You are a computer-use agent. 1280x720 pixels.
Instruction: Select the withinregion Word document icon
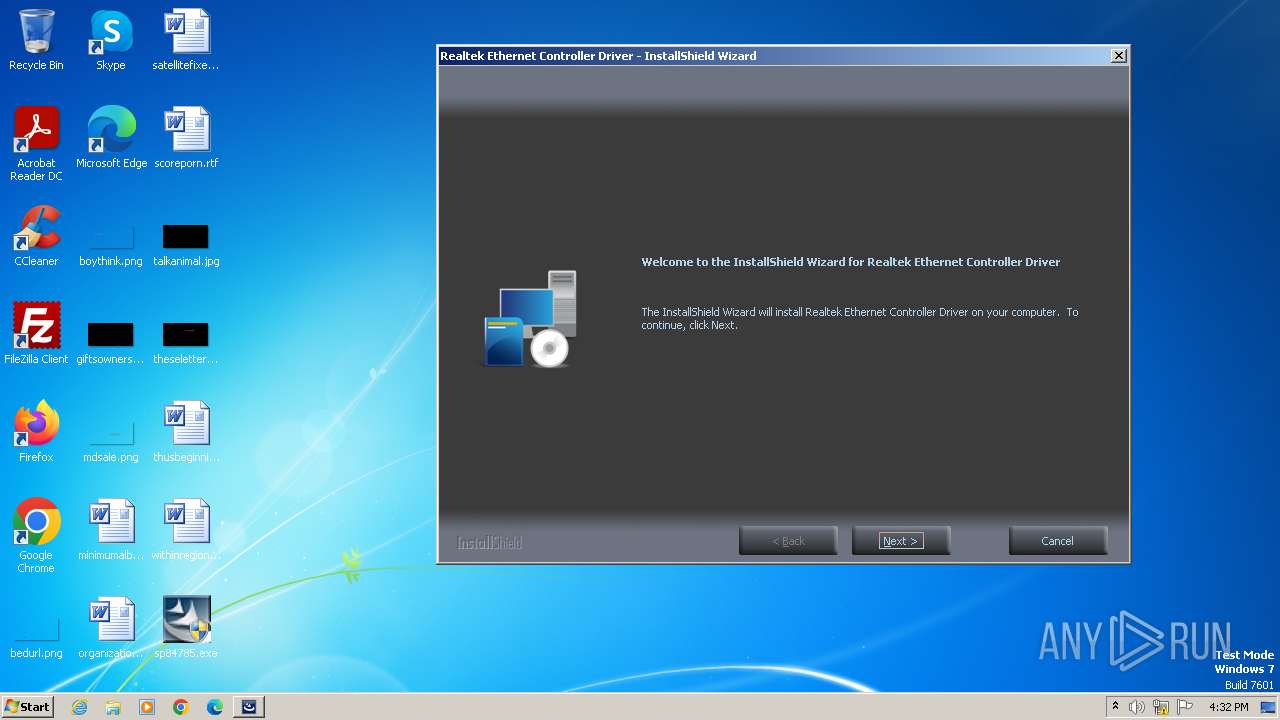tap(186, 530)
